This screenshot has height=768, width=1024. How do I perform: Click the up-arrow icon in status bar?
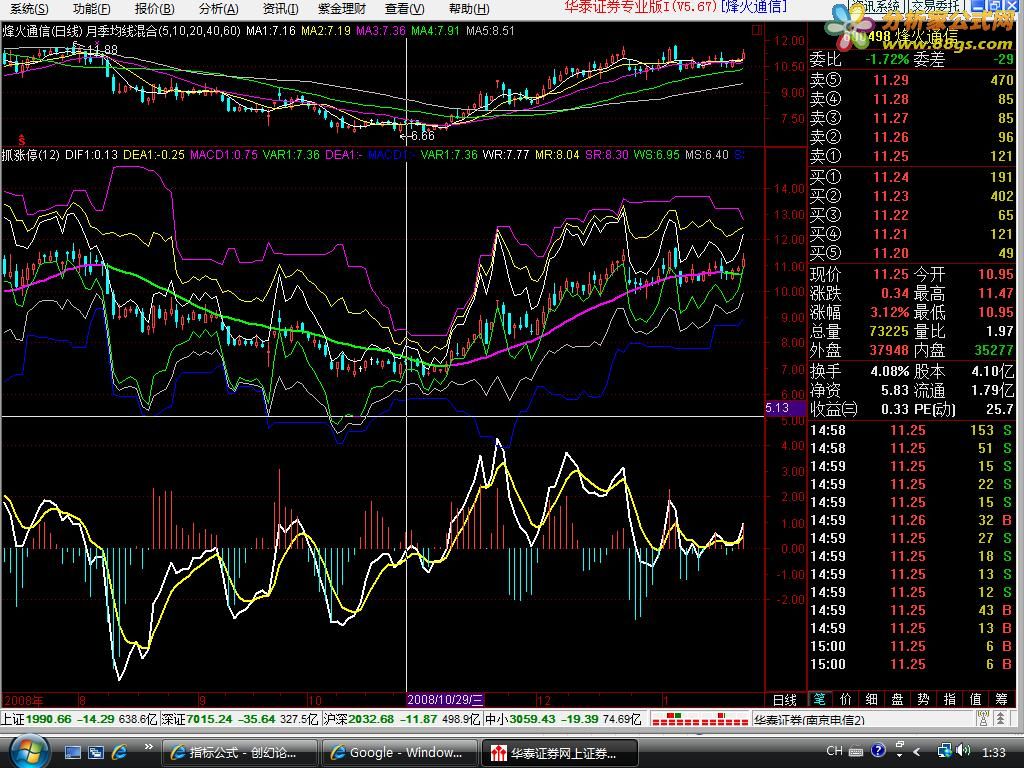click(1000, 719)
